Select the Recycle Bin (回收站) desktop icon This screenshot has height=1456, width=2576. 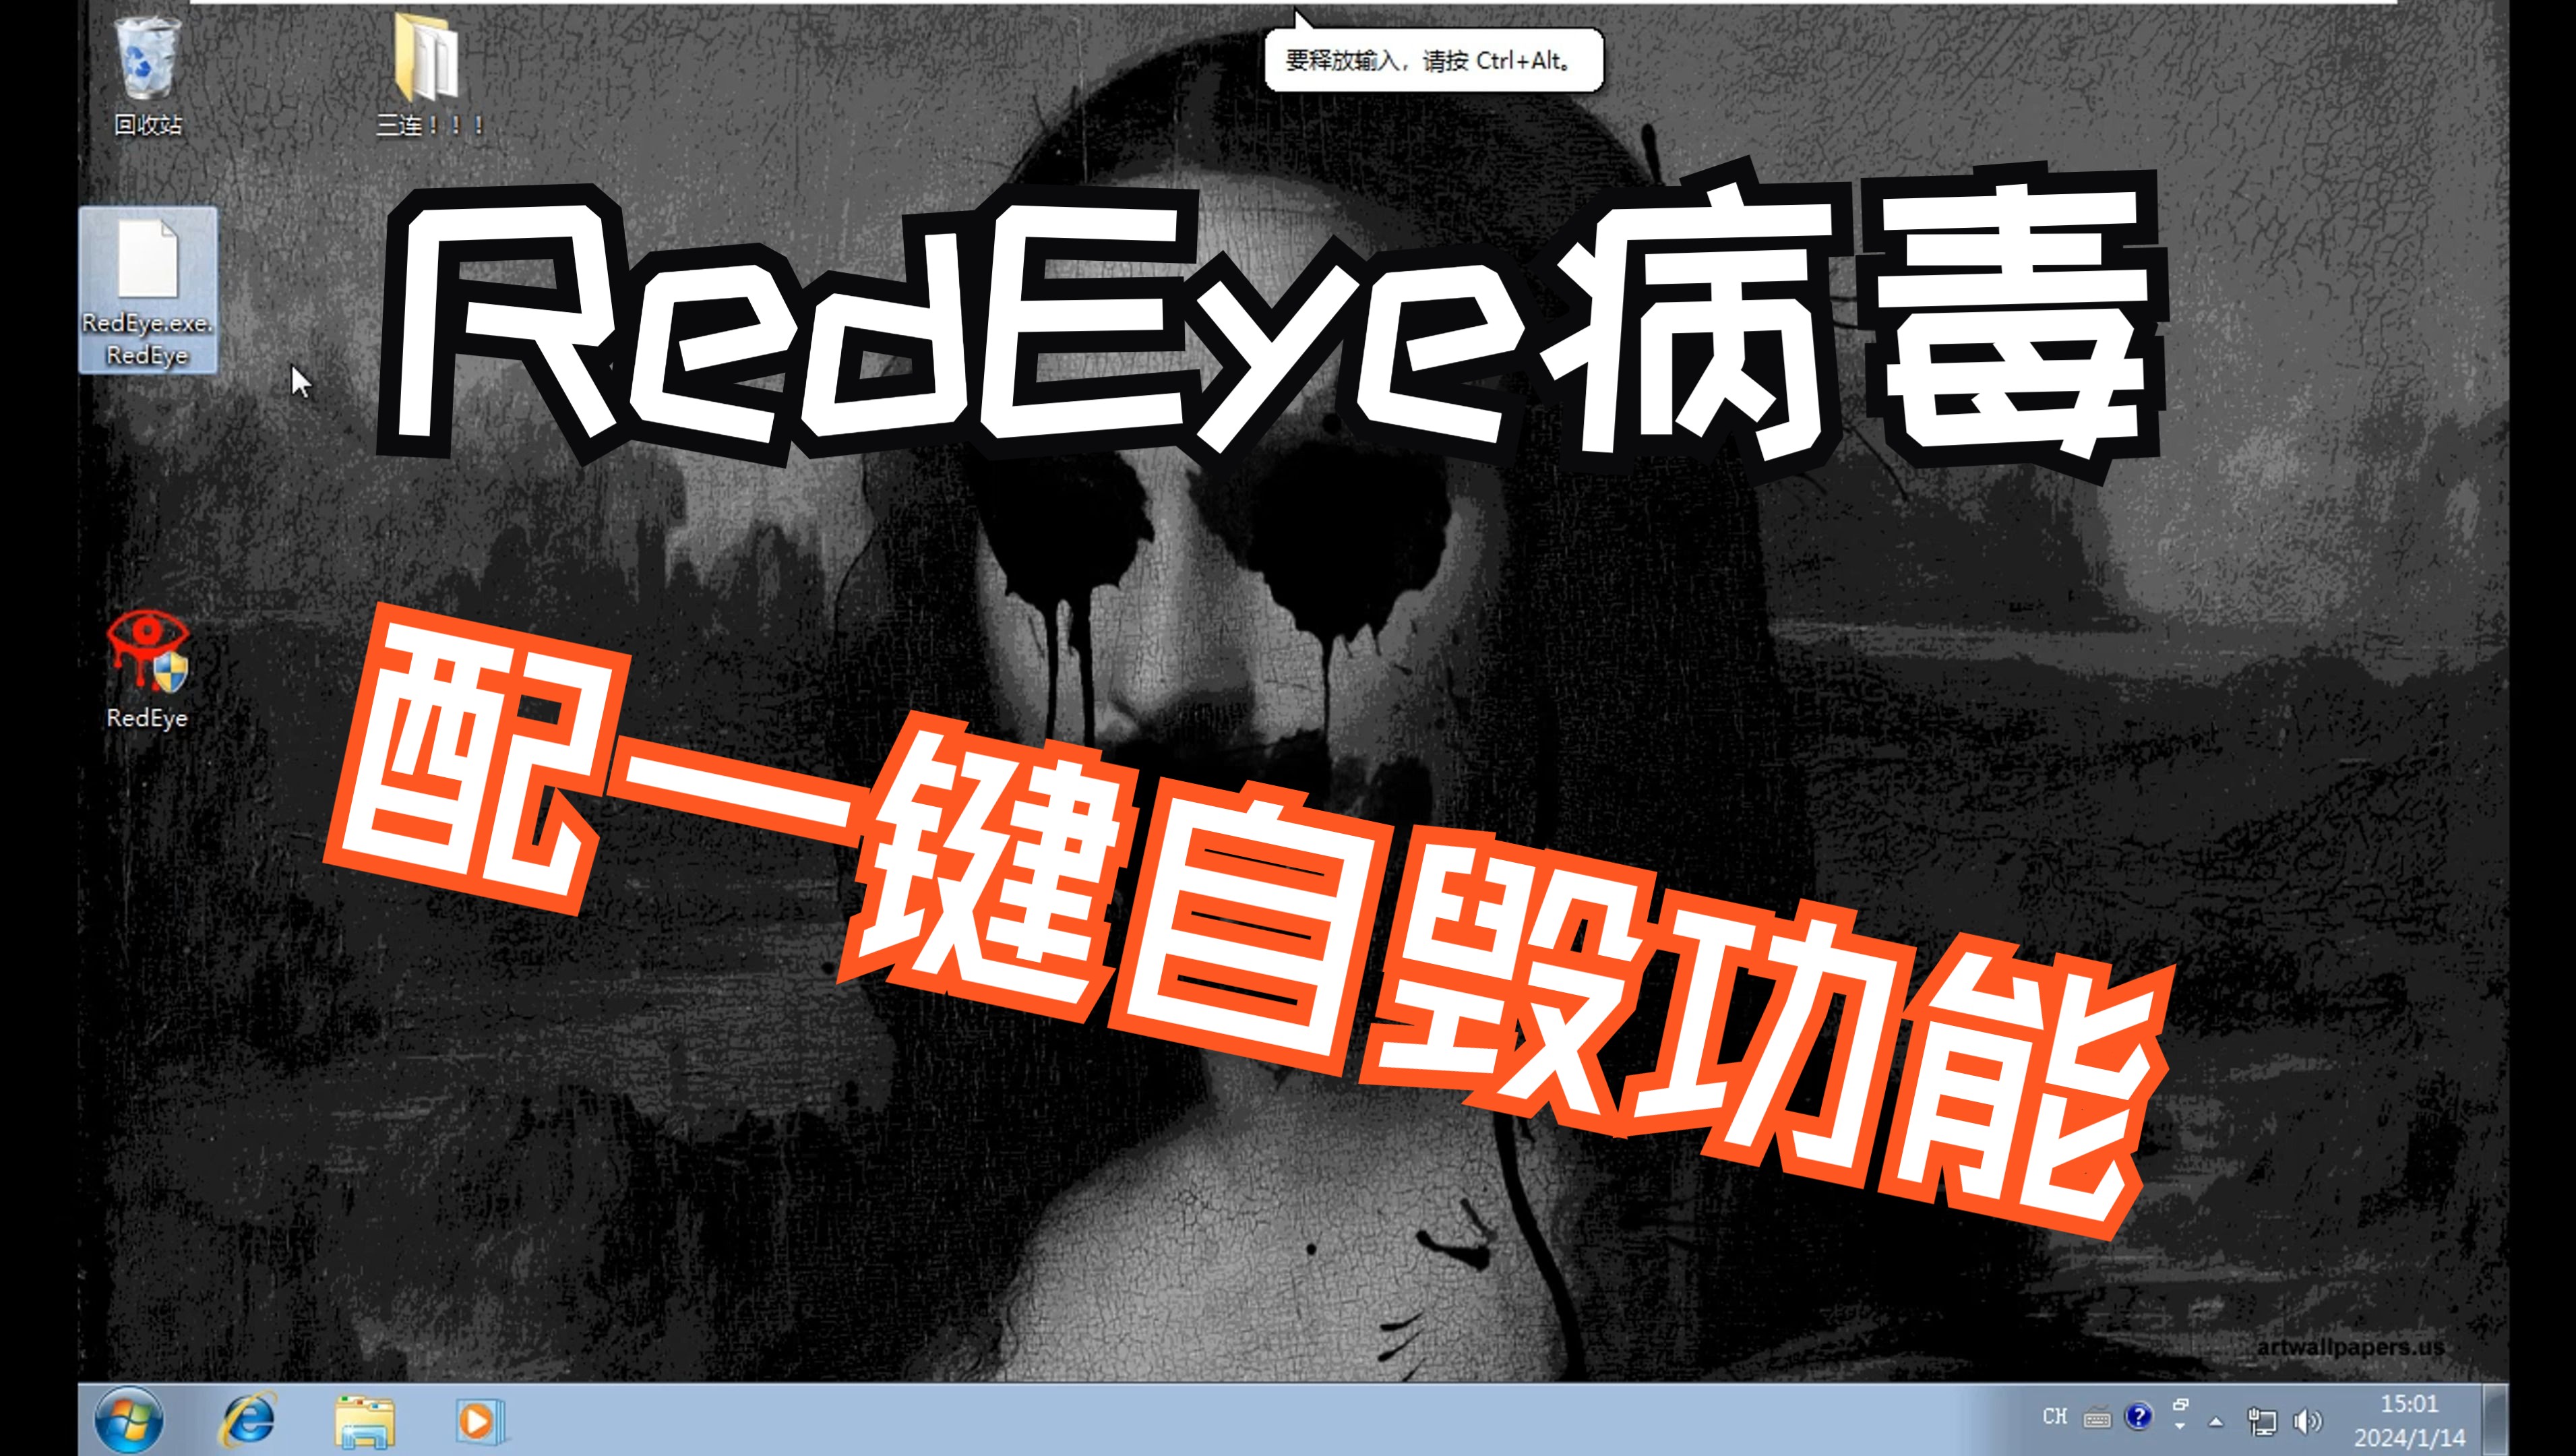click(x=148, y=75)
